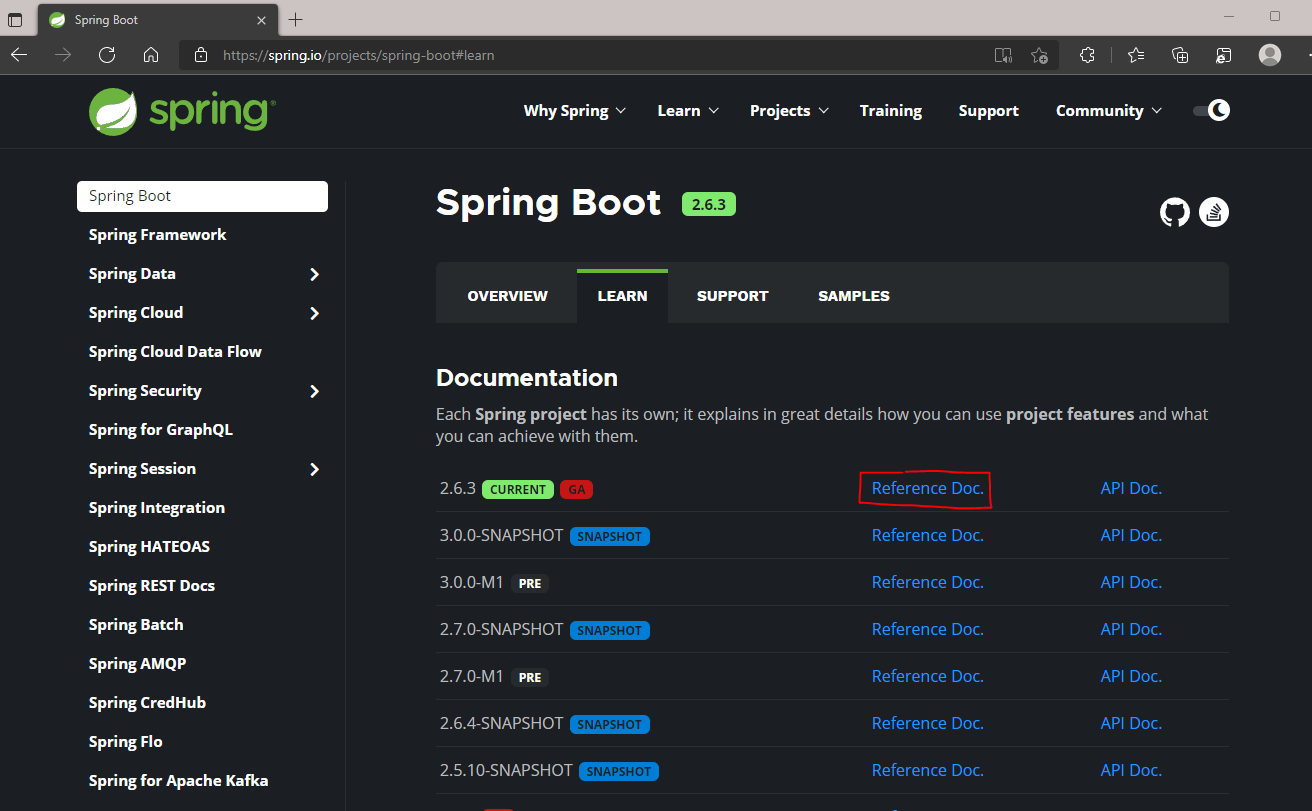Viewport: 1312px width, 811px height.
Task: Open API Doc. for 2.6.3
Action: [1131, 488]
